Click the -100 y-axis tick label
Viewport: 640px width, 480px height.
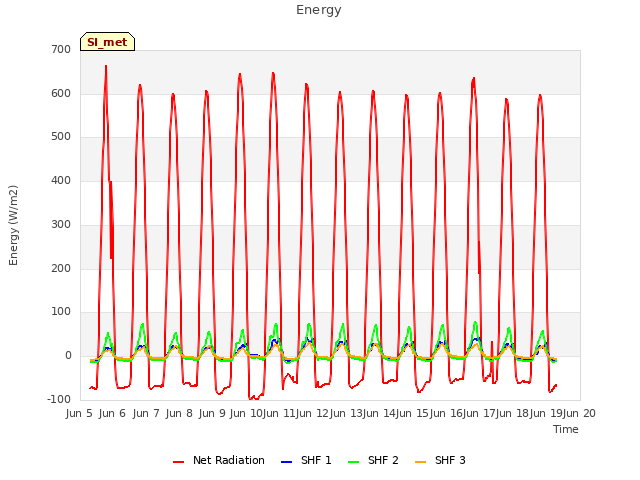pos(59,400)
